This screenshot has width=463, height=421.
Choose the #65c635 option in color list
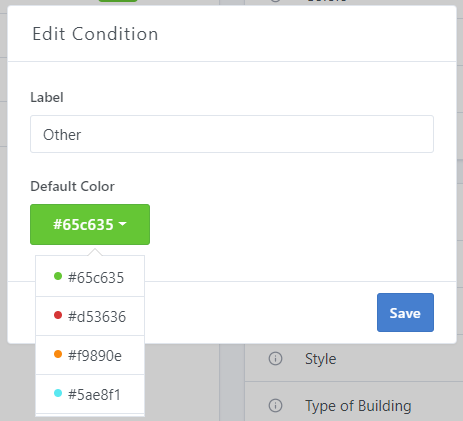point(90,277)
